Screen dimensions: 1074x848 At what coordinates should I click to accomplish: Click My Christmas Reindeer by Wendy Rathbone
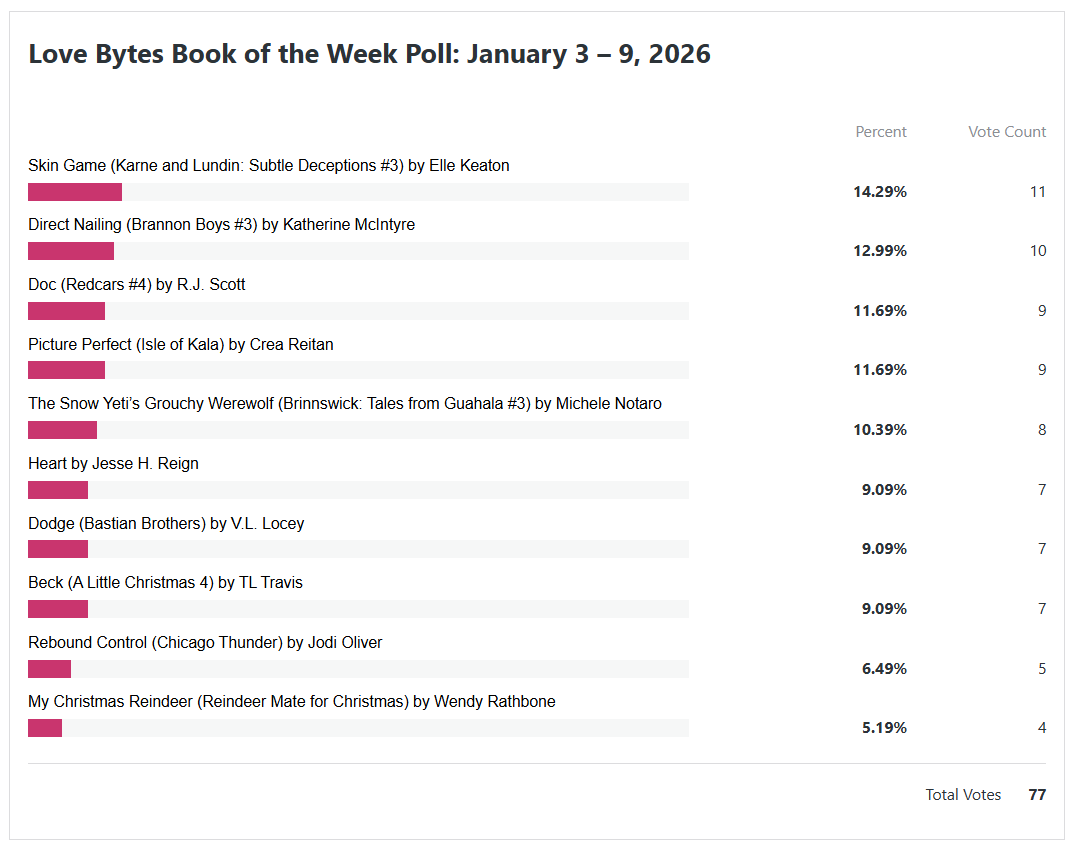tap(291, 702)
